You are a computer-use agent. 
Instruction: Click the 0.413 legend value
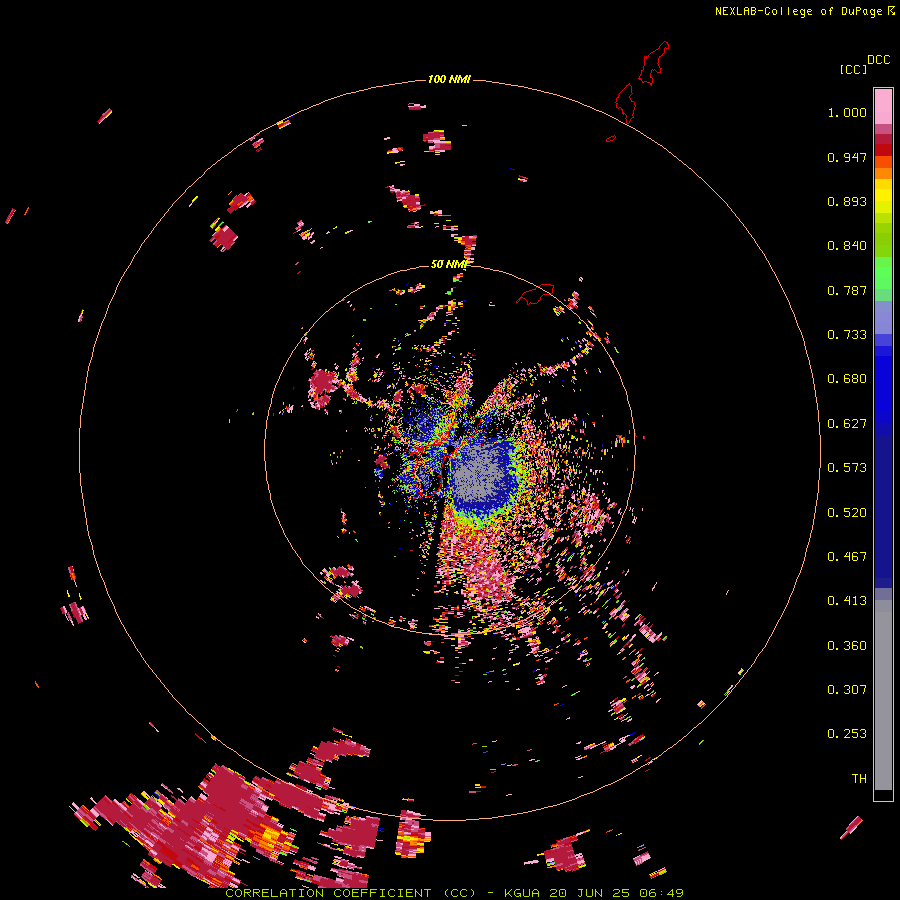pos(847,601)
